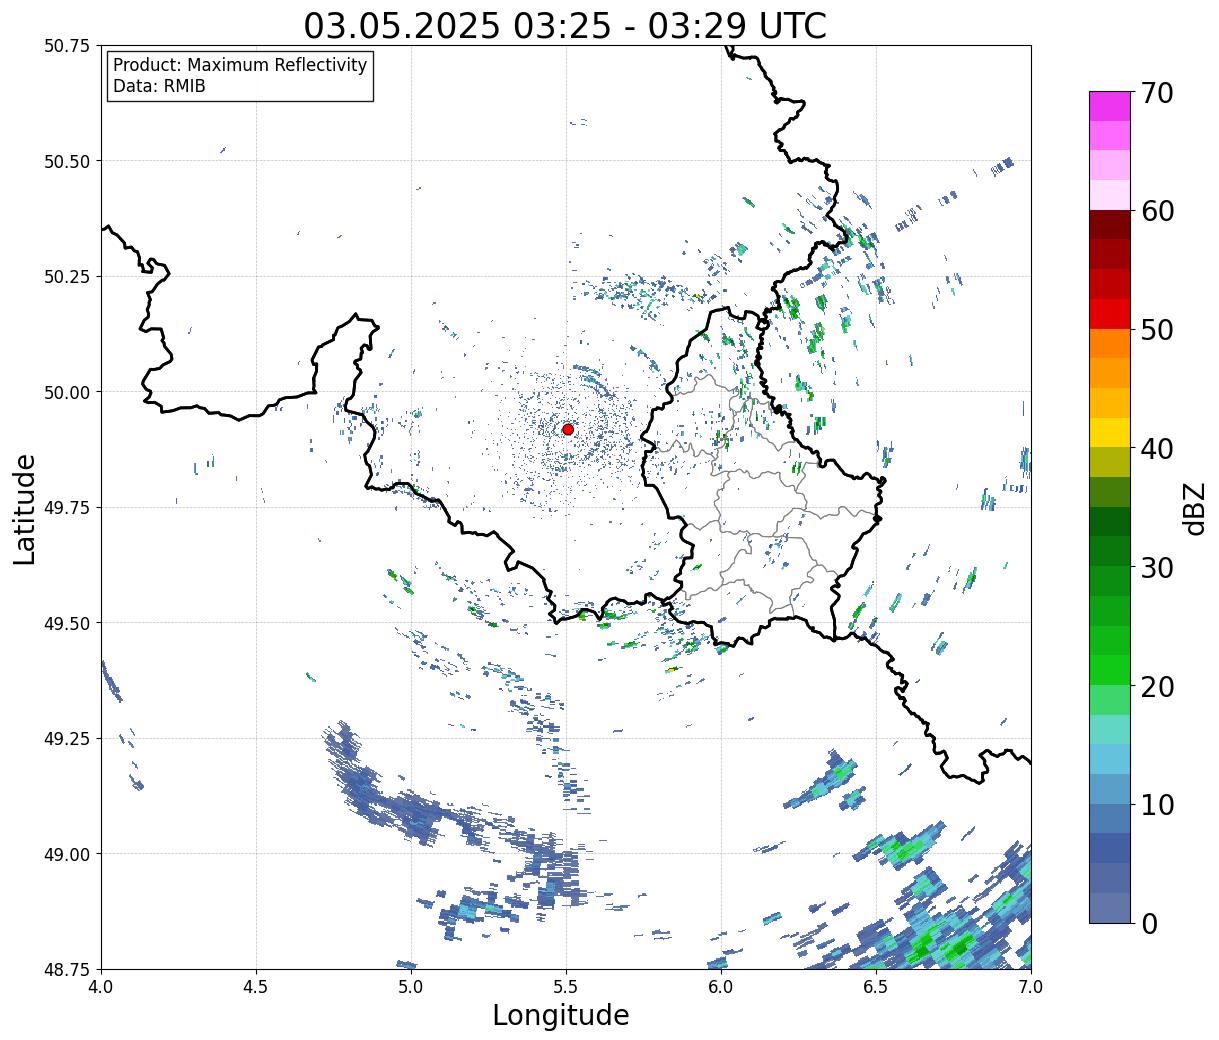Click the longitude tick label 5.5
Viewport: 1219px width, 1040px height.
[566, 986]
